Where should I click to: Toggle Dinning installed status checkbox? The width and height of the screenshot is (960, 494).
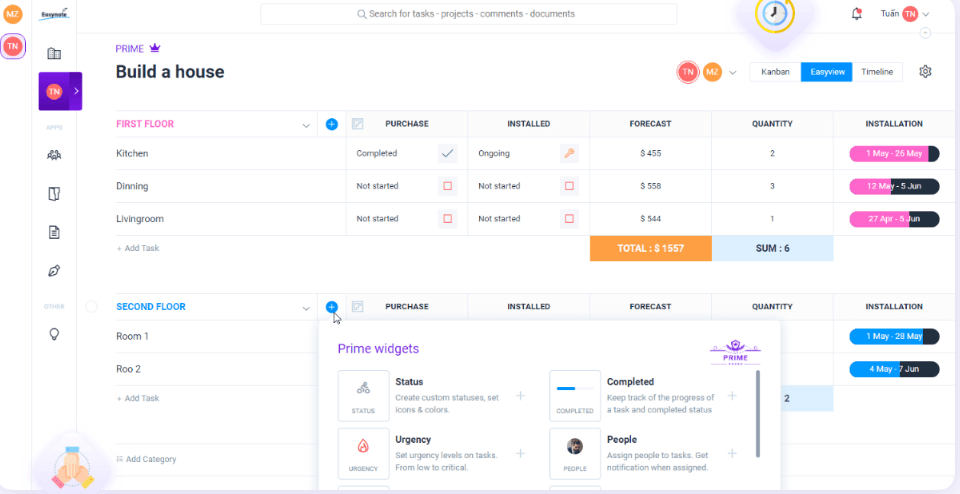click(569, 186)
